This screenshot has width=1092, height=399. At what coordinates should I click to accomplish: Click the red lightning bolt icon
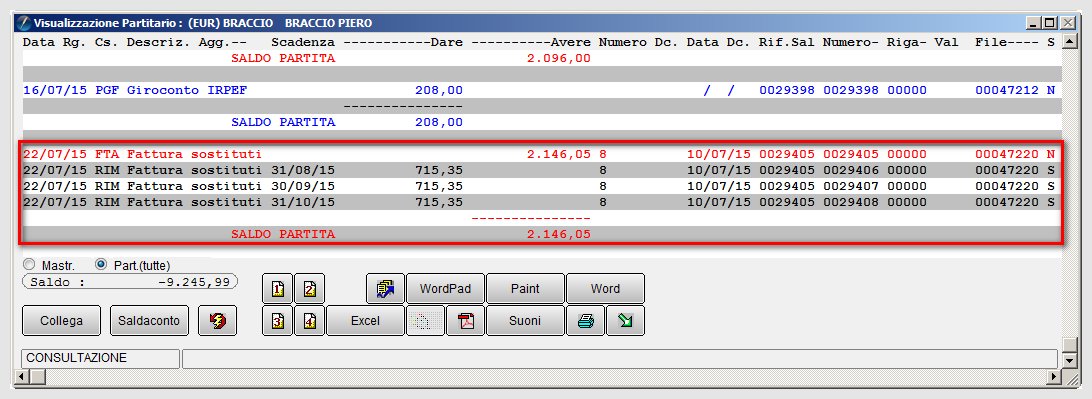217,321
